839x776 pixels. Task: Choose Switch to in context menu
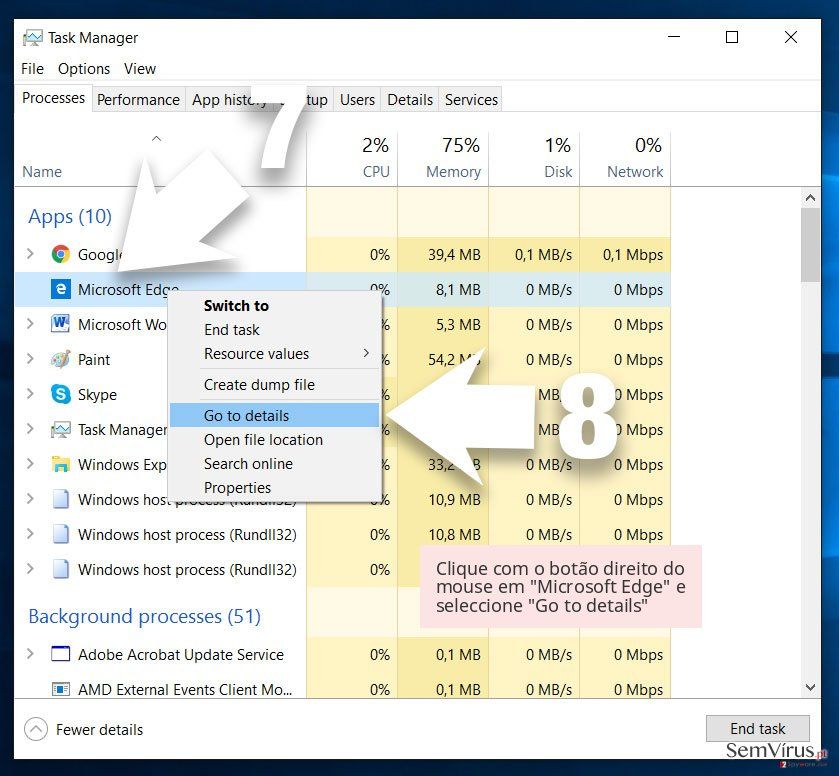coord(274,306)
